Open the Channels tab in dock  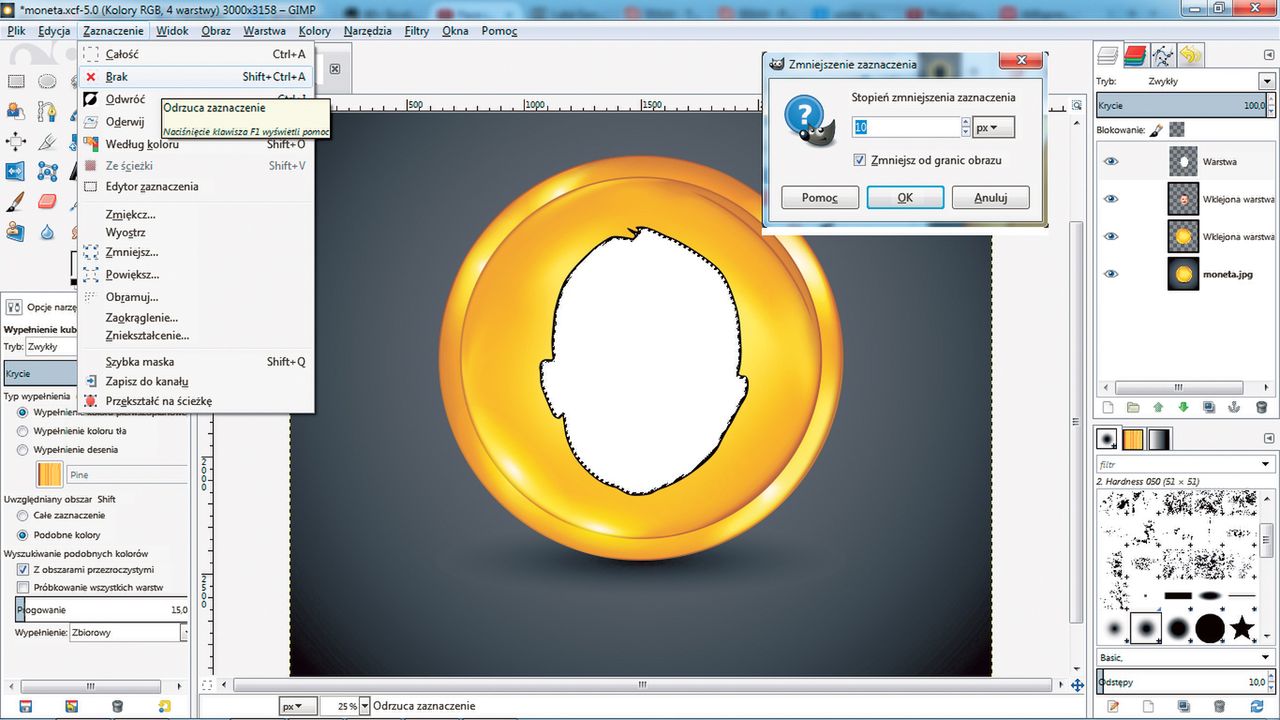point(1135,55)
